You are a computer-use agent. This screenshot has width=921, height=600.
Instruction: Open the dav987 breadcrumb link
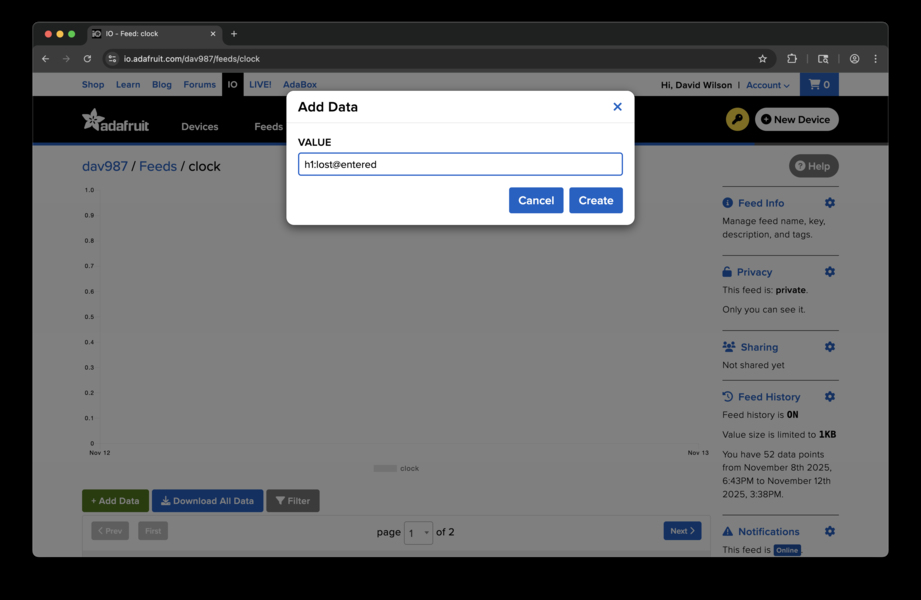[106, 166]
